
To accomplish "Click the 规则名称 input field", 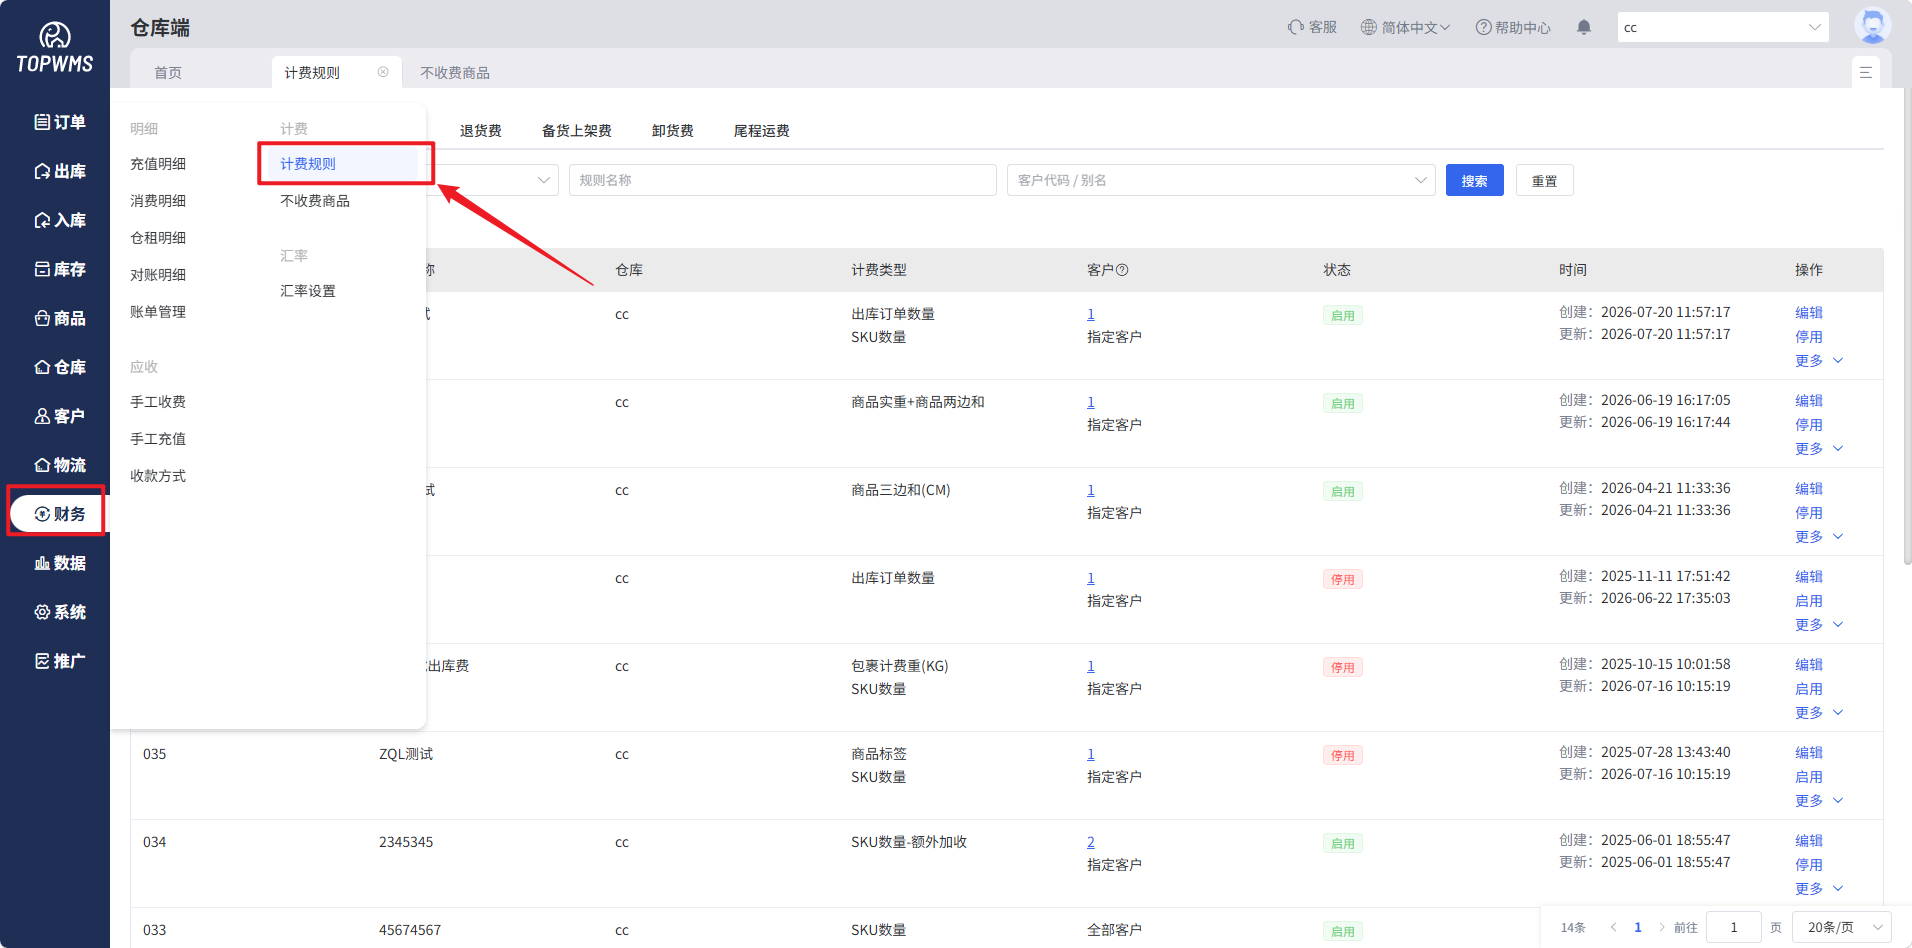I will 783,180.
